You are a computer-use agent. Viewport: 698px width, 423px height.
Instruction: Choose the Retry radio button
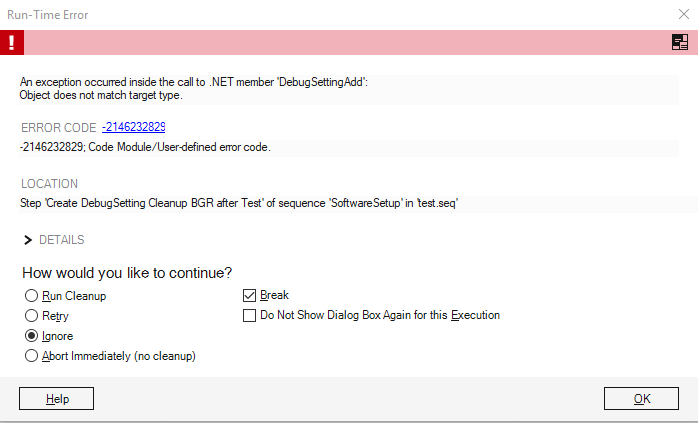tap(32, 316)
